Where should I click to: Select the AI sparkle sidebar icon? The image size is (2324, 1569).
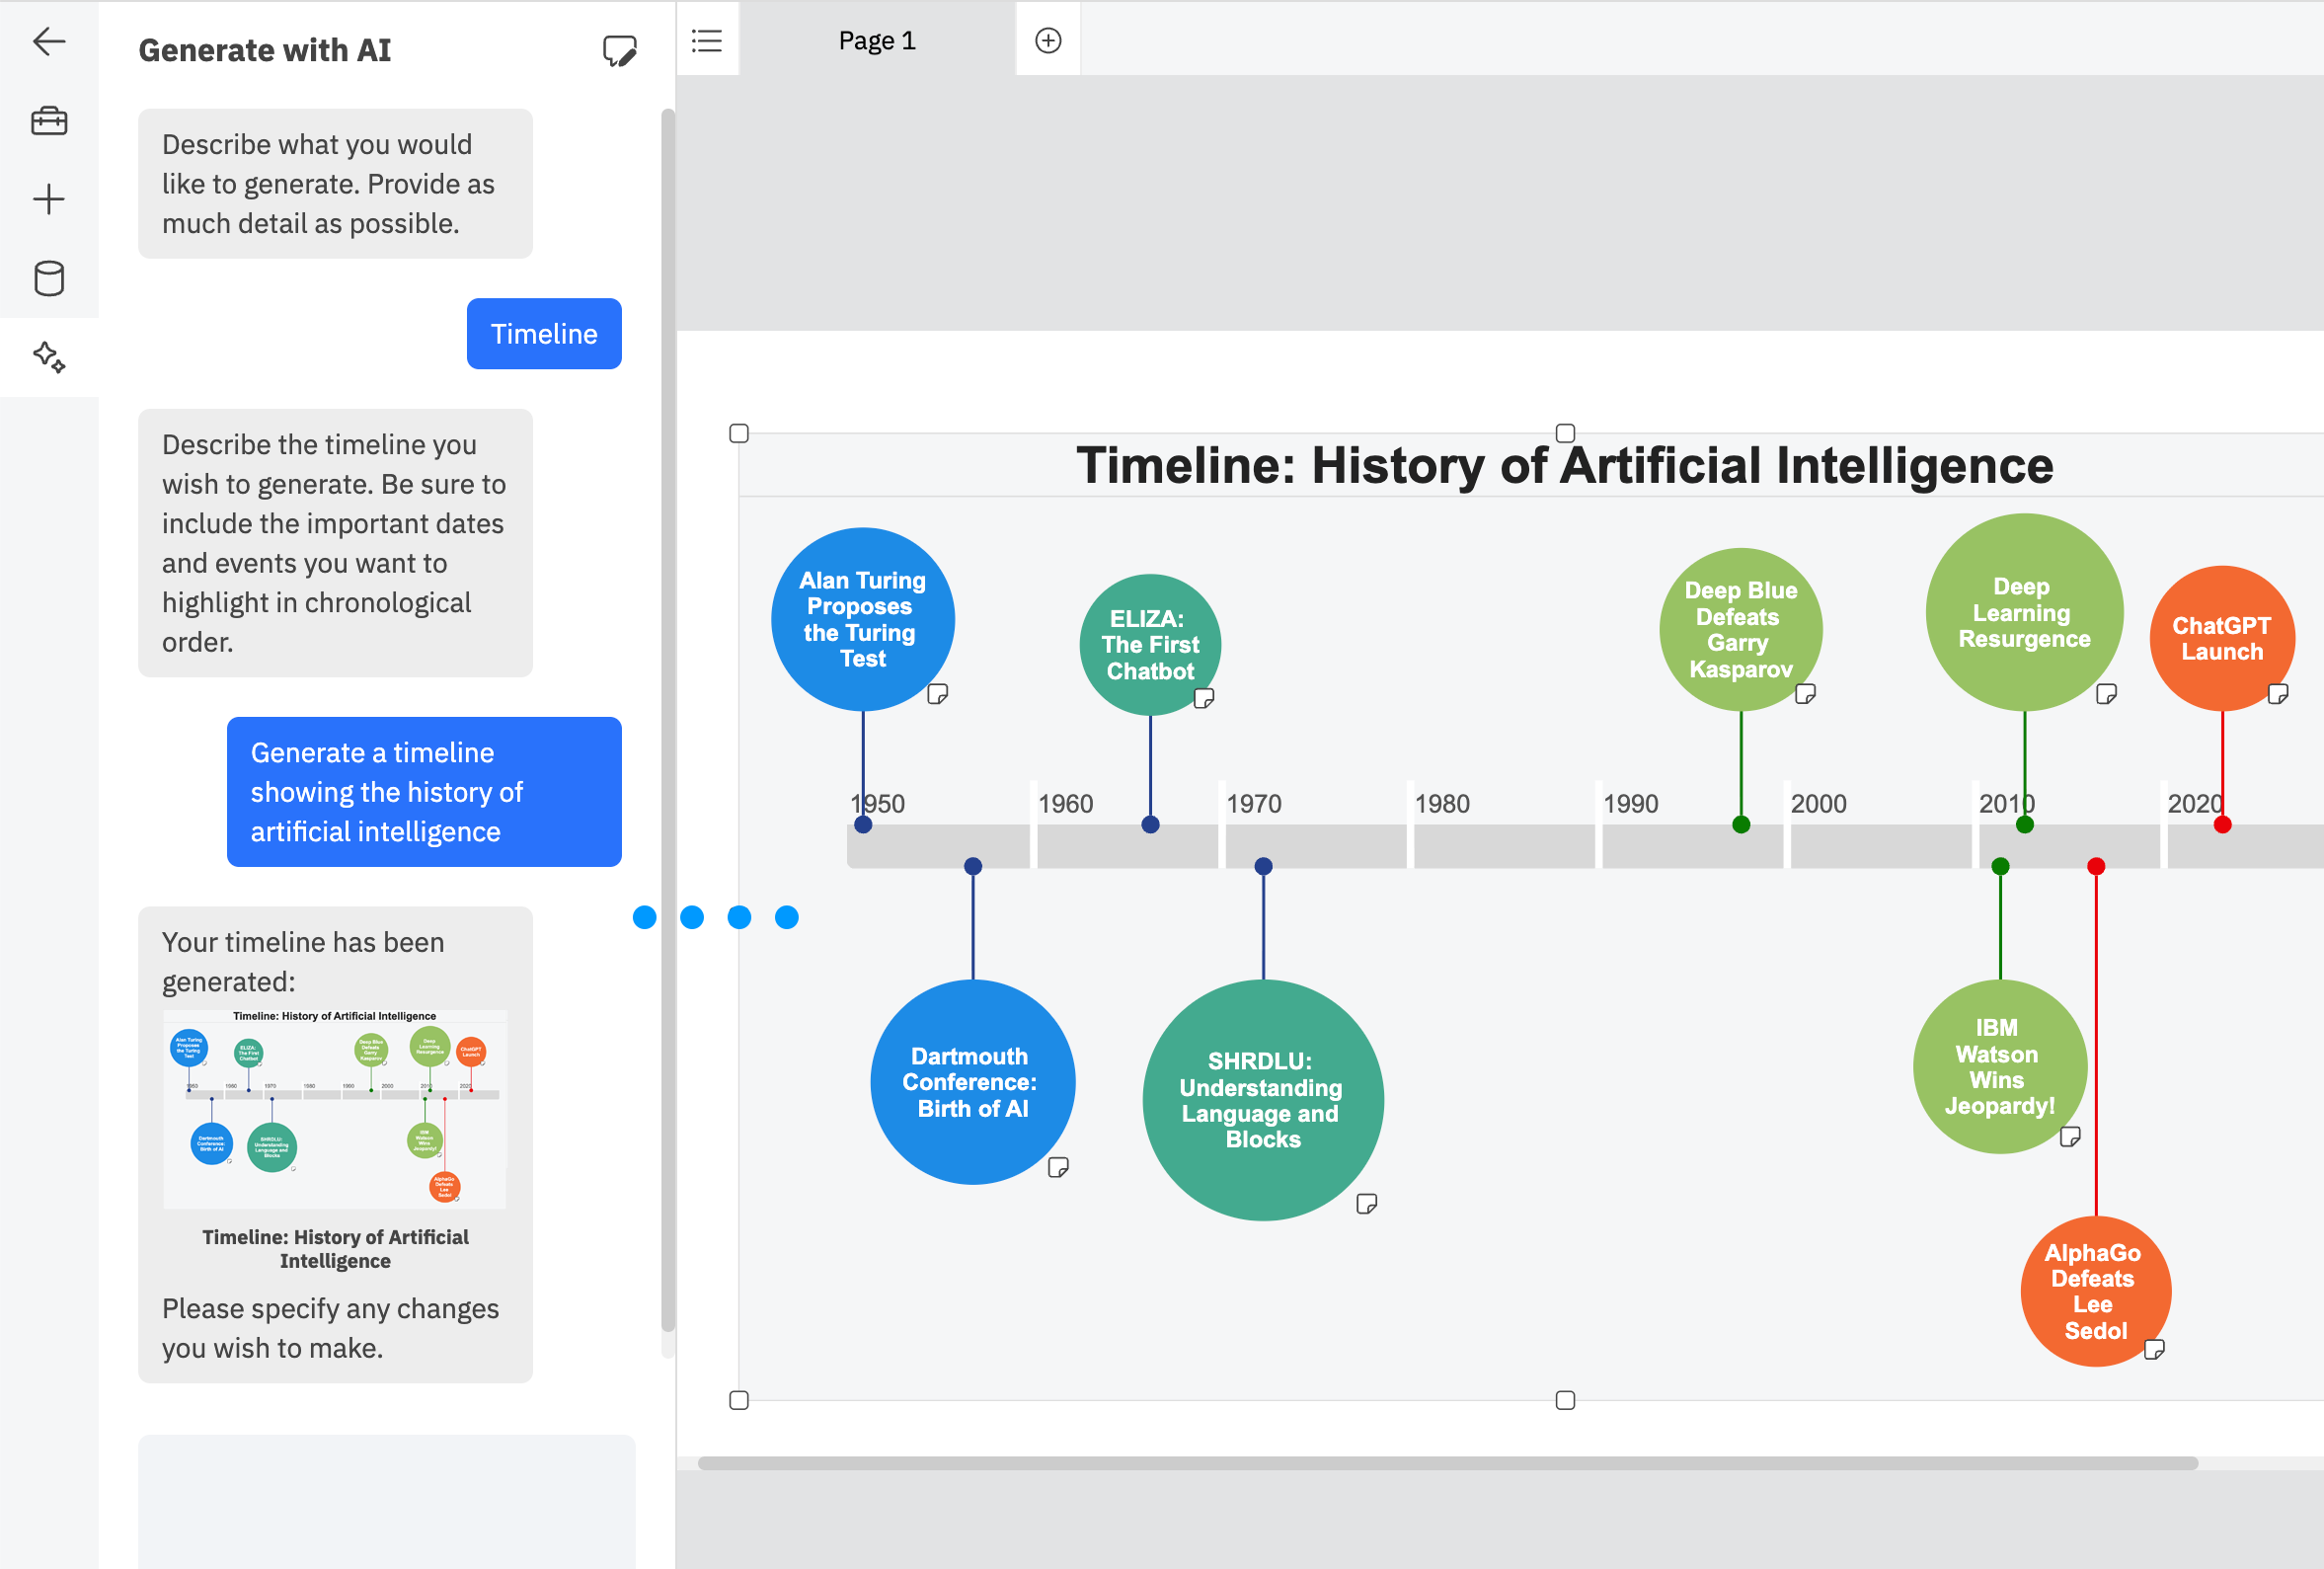click(48, 357)
